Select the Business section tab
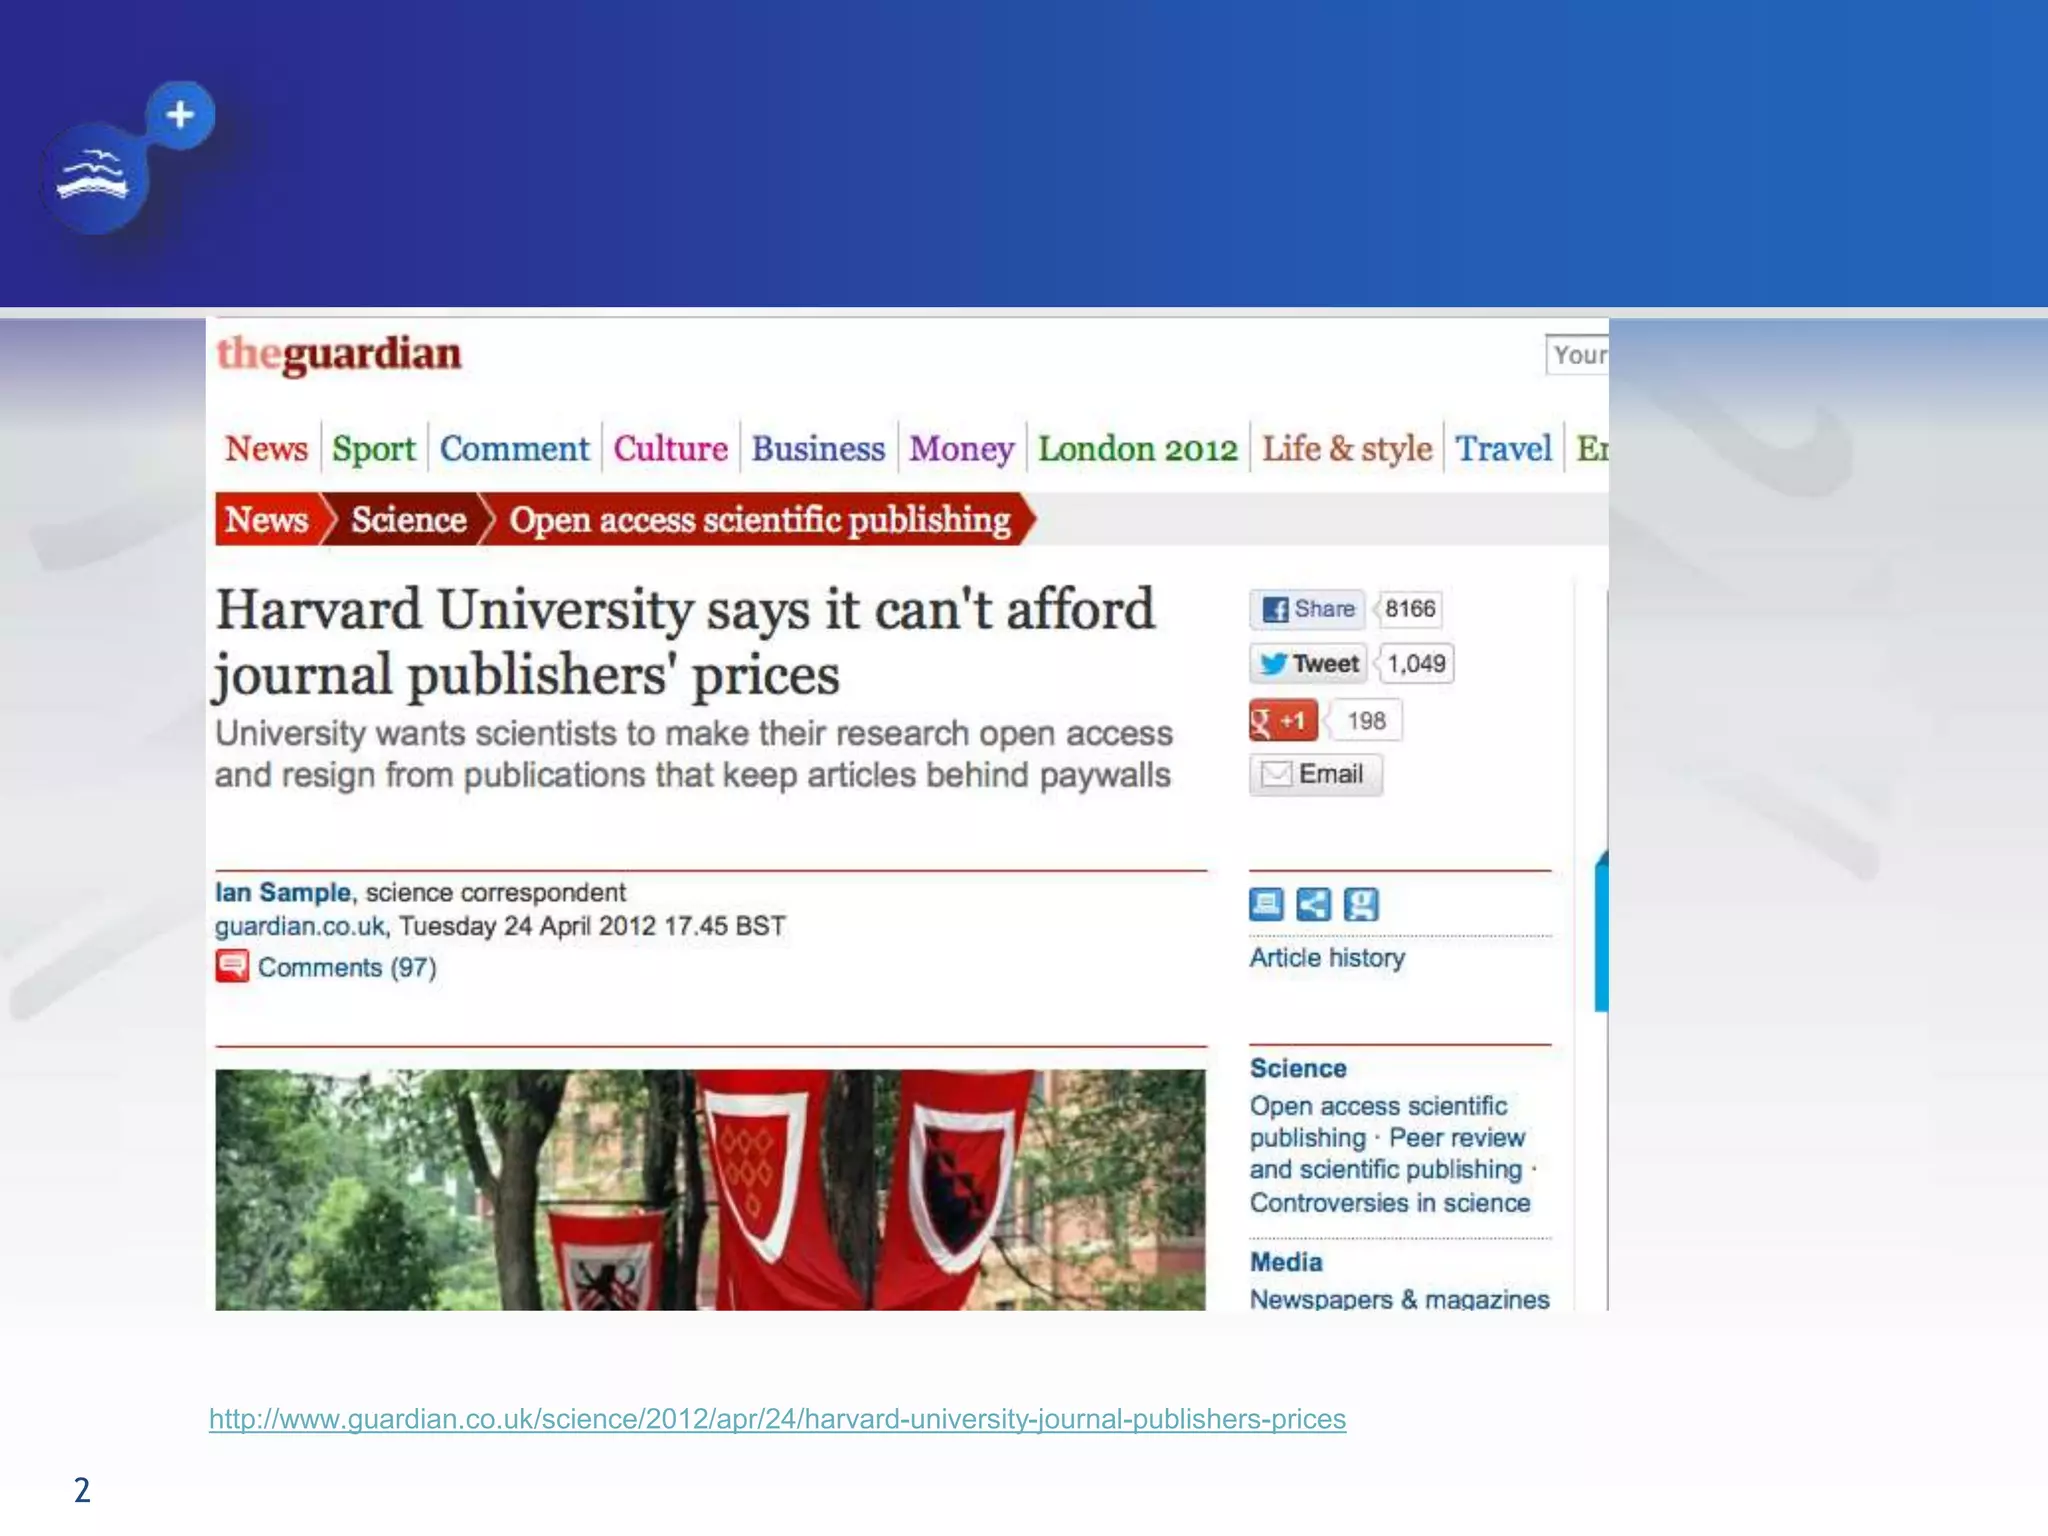Viewport: 2048px width, 1536px height. coord(818,449)
